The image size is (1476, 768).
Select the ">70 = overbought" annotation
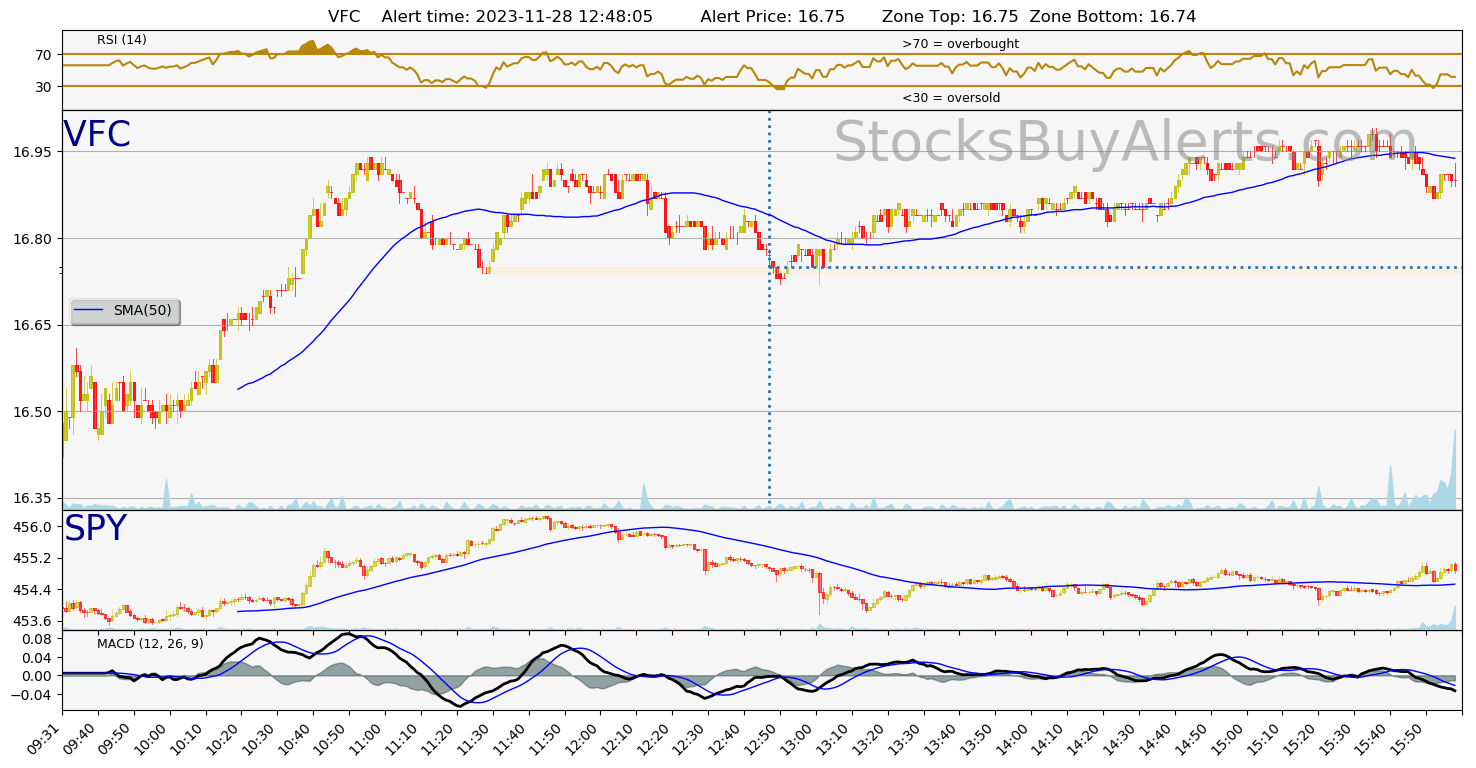(960, 44)
